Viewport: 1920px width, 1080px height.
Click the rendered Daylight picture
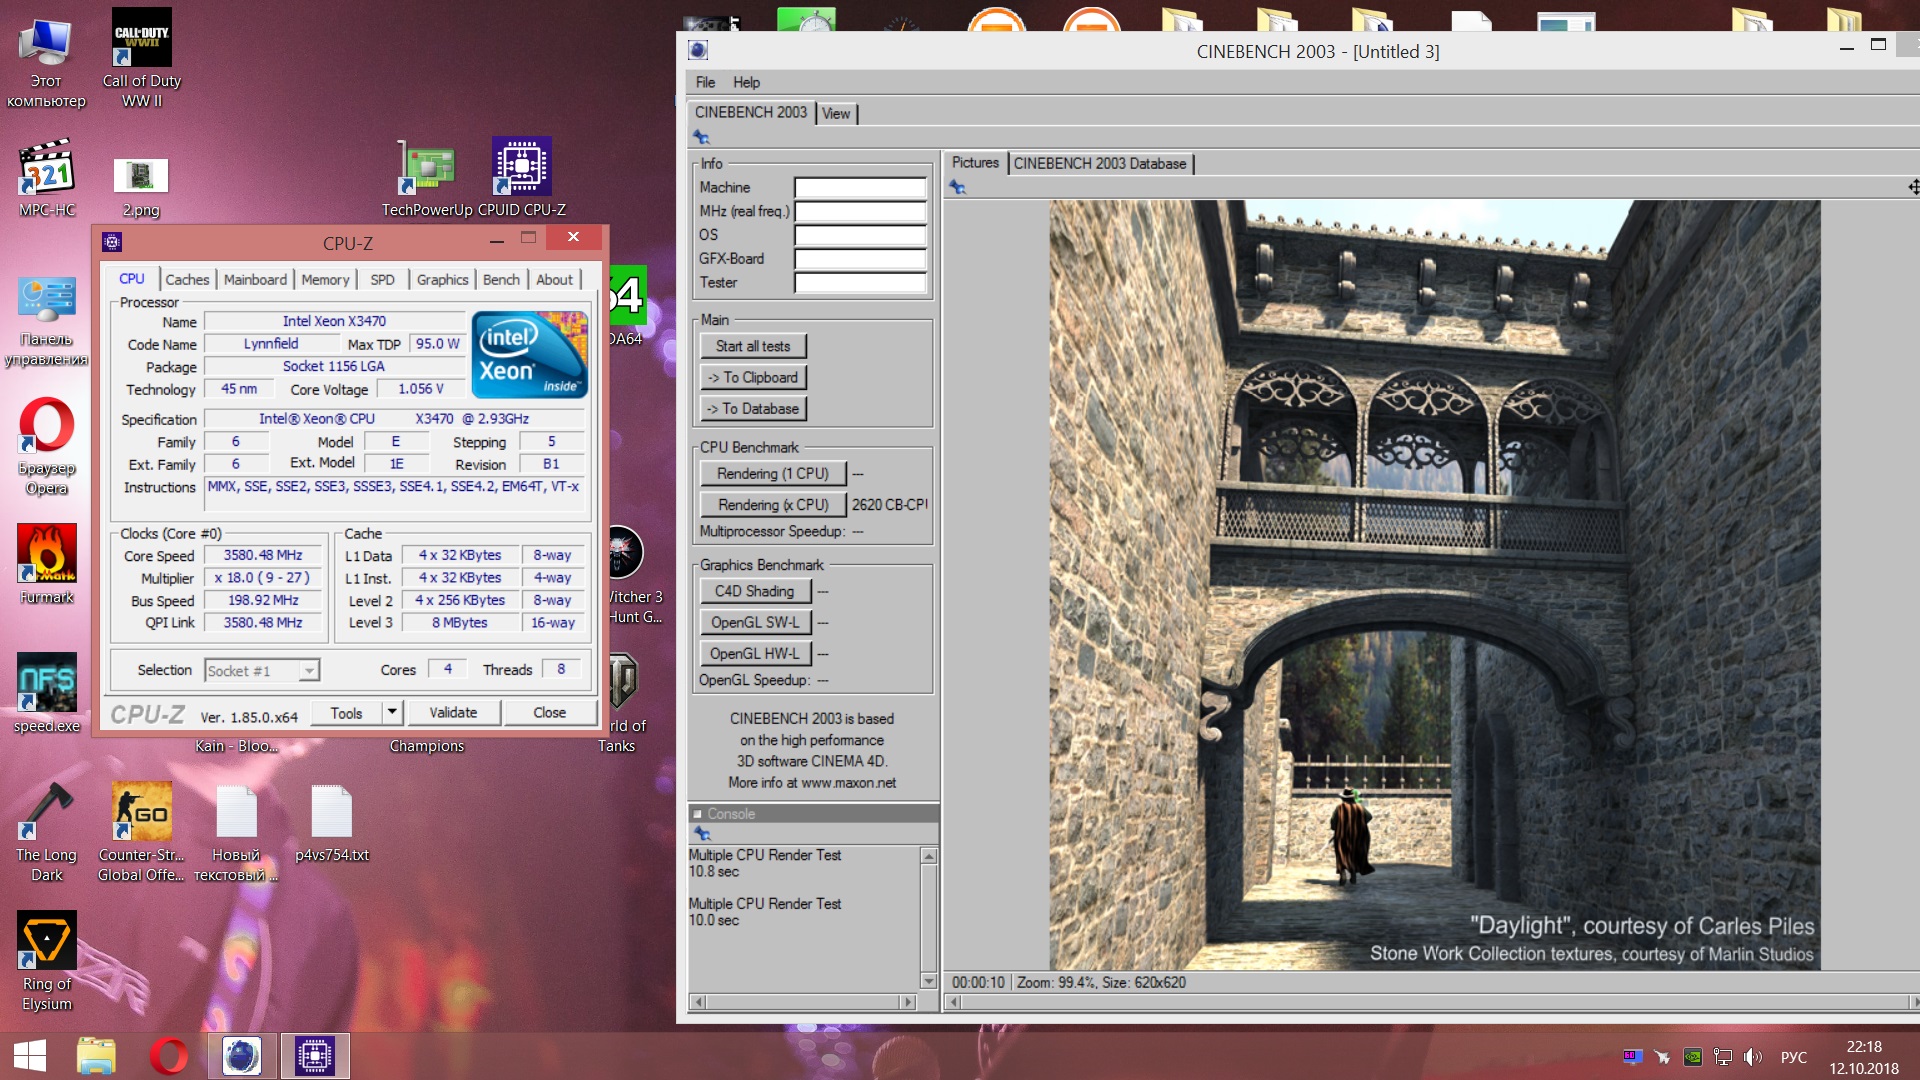1434,585
